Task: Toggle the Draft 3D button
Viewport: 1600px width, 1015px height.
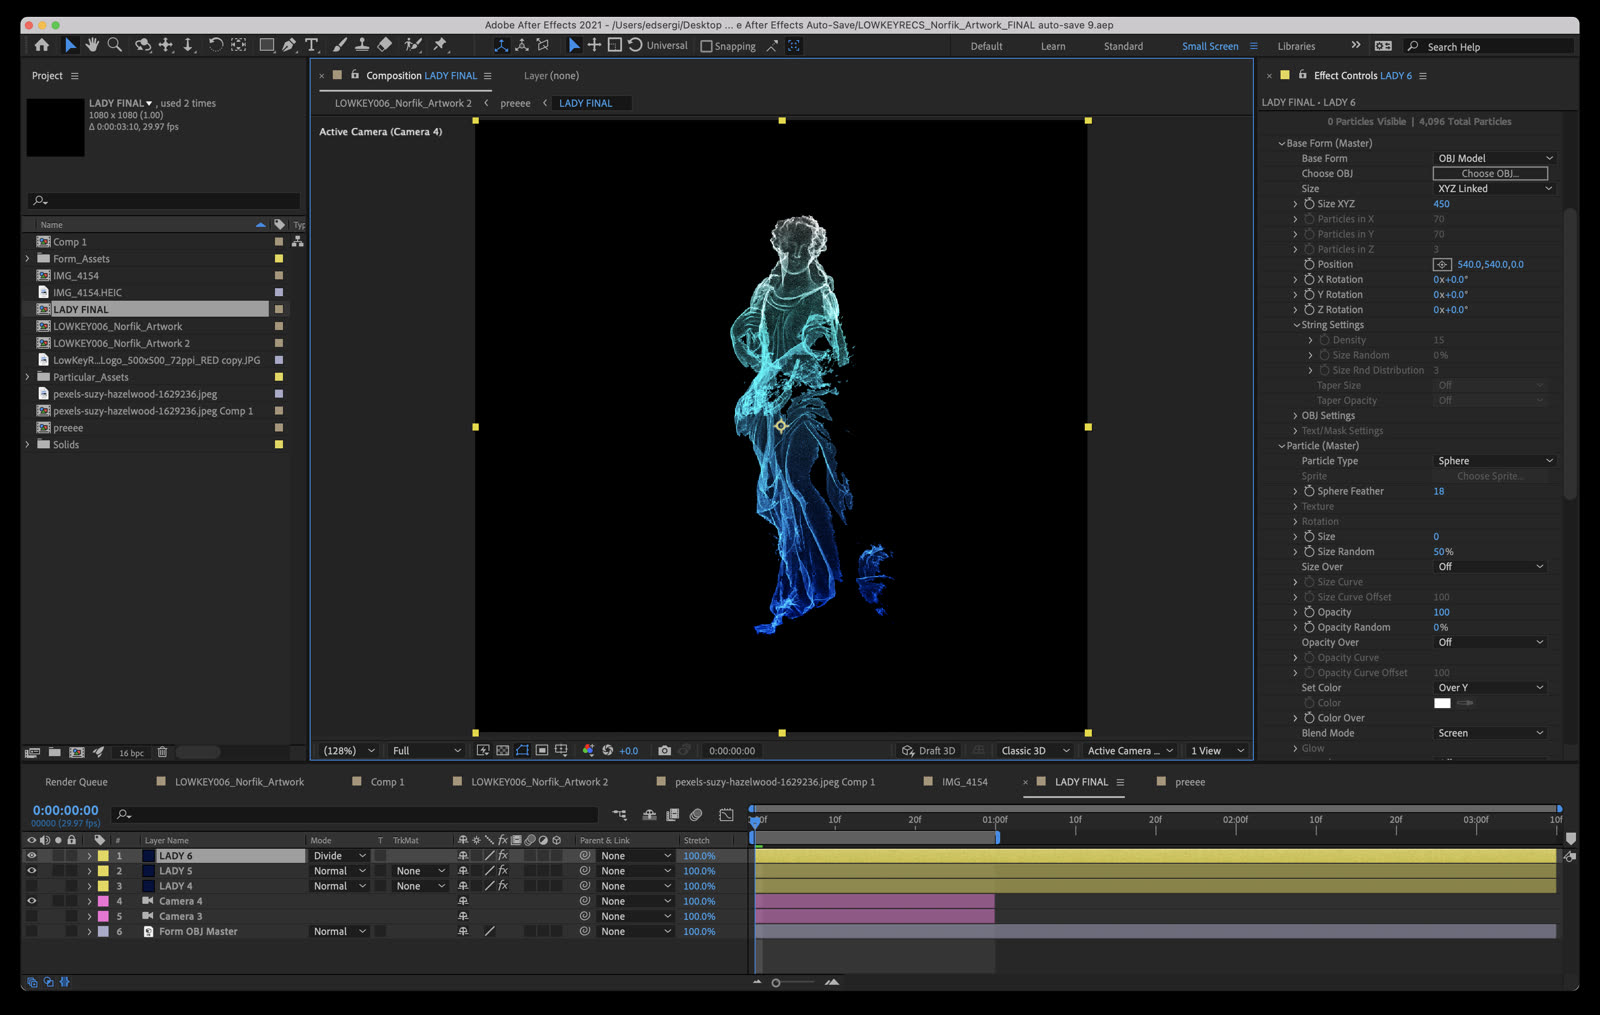Action: [929, 751]
